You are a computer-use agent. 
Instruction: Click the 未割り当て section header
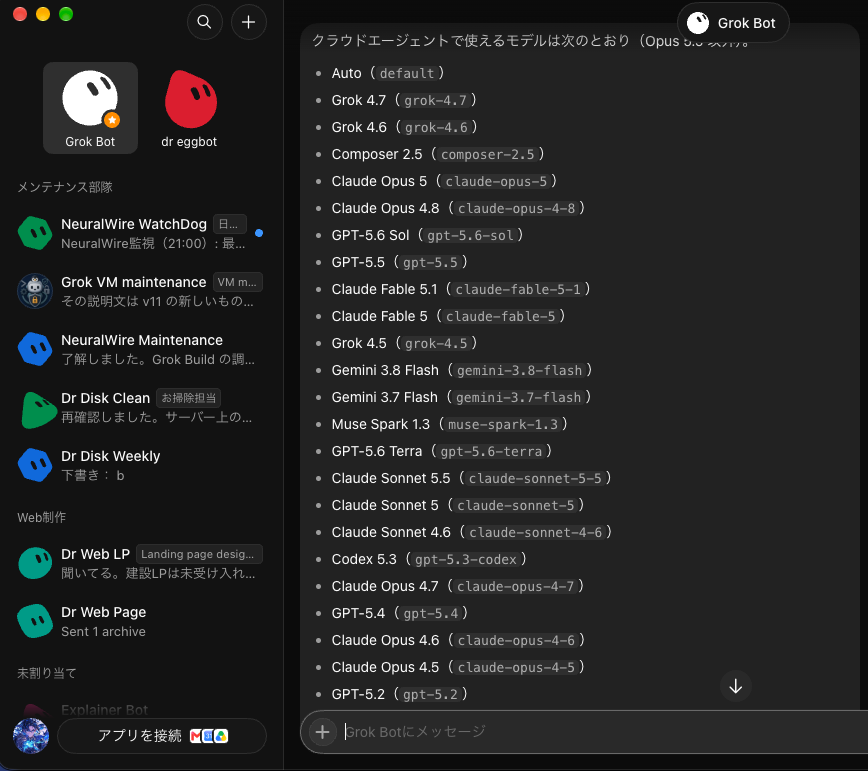coord(46,673)
